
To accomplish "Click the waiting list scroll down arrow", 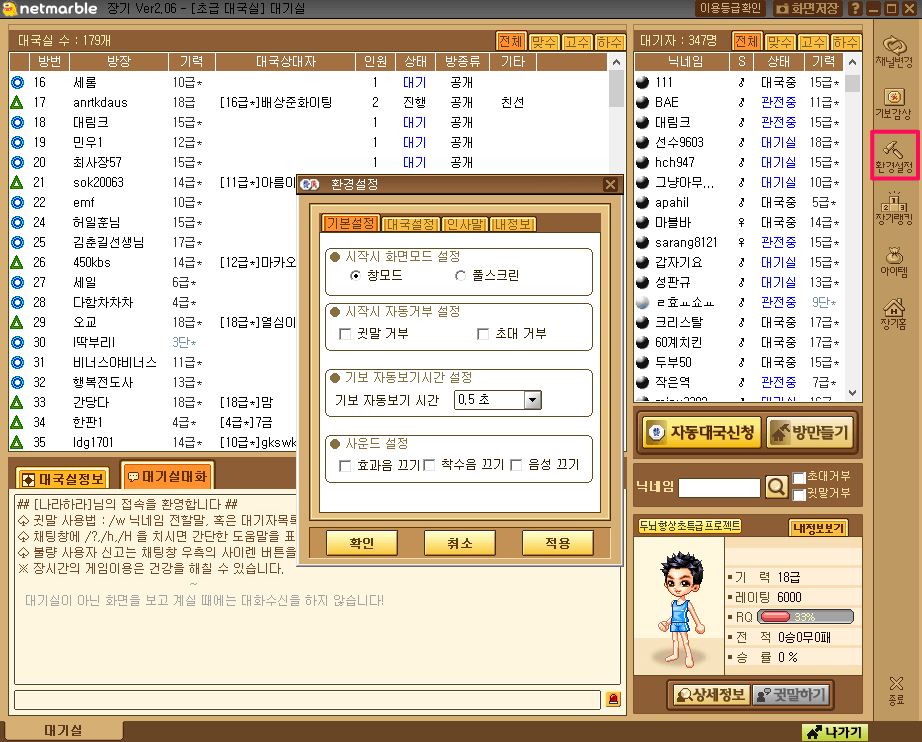I will tap(853, 392).
